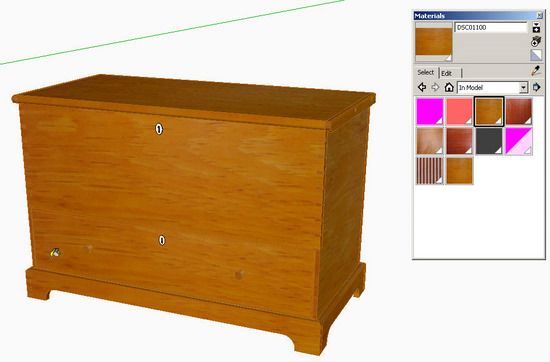Select the bright magenta material swatch
550x362 pixels.
click(x=430, y=111)
